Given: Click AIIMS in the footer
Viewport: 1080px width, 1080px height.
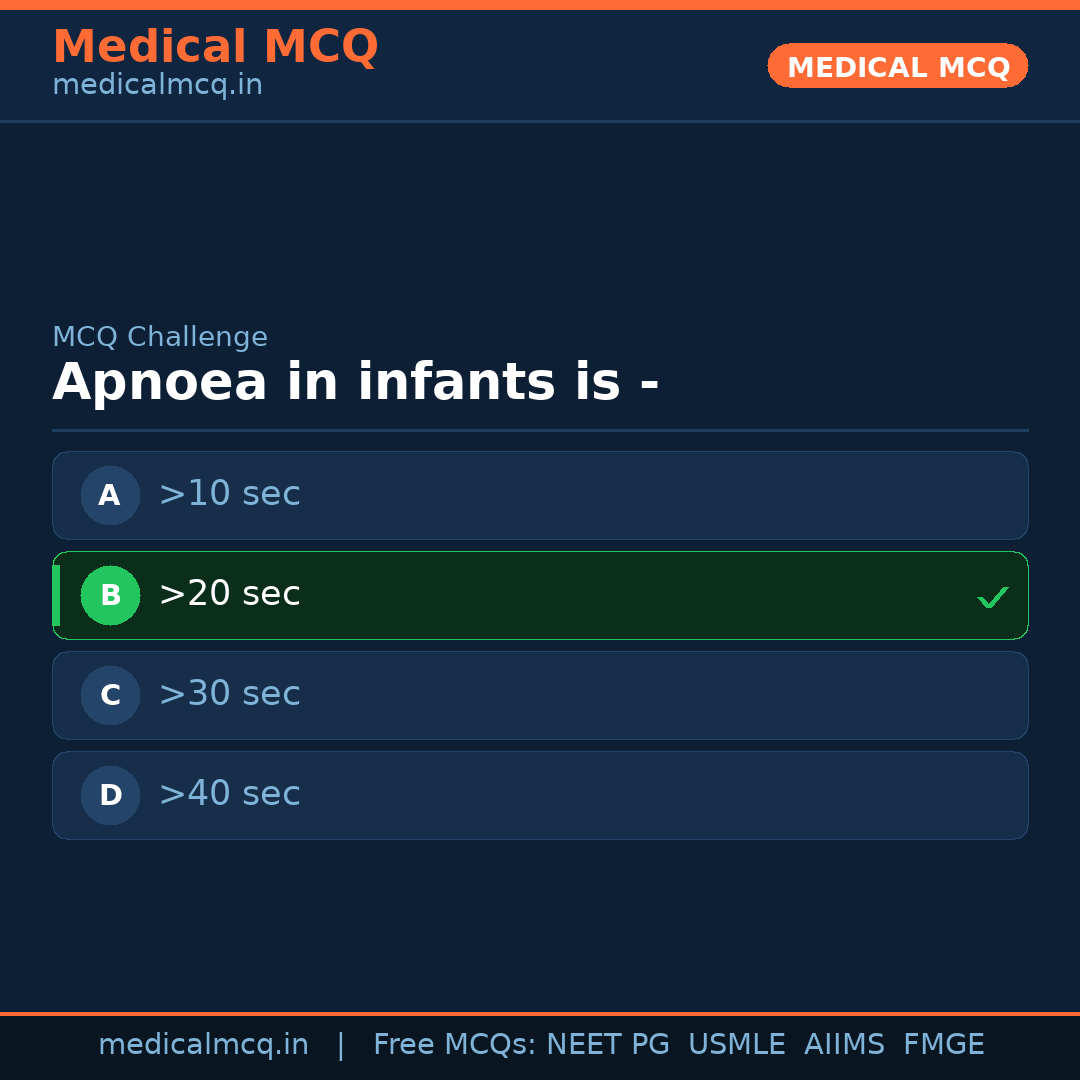Looking at the screenshot, I should pos(844,1045).
